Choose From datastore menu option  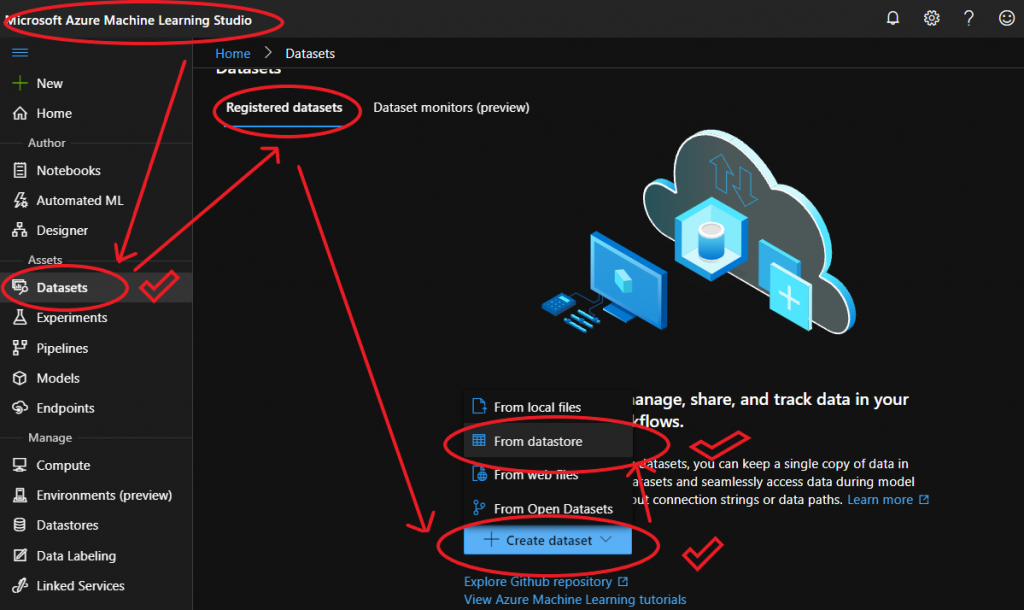click(x=548, y=441)
